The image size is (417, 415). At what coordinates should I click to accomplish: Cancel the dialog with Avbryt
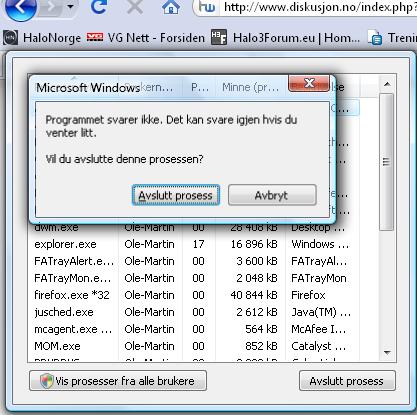272,195
